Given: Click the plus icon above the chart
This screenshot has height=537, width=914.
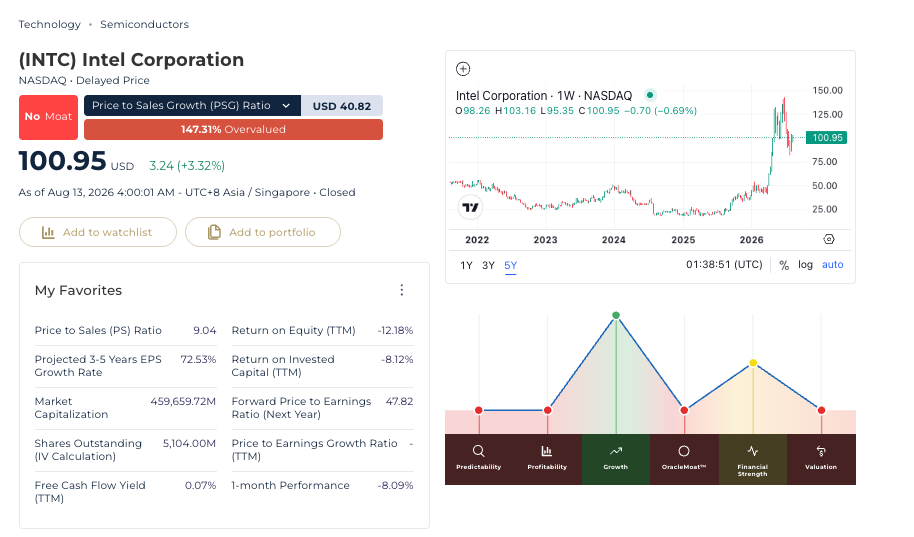Looking at the screenshot, I should [463, 69].
